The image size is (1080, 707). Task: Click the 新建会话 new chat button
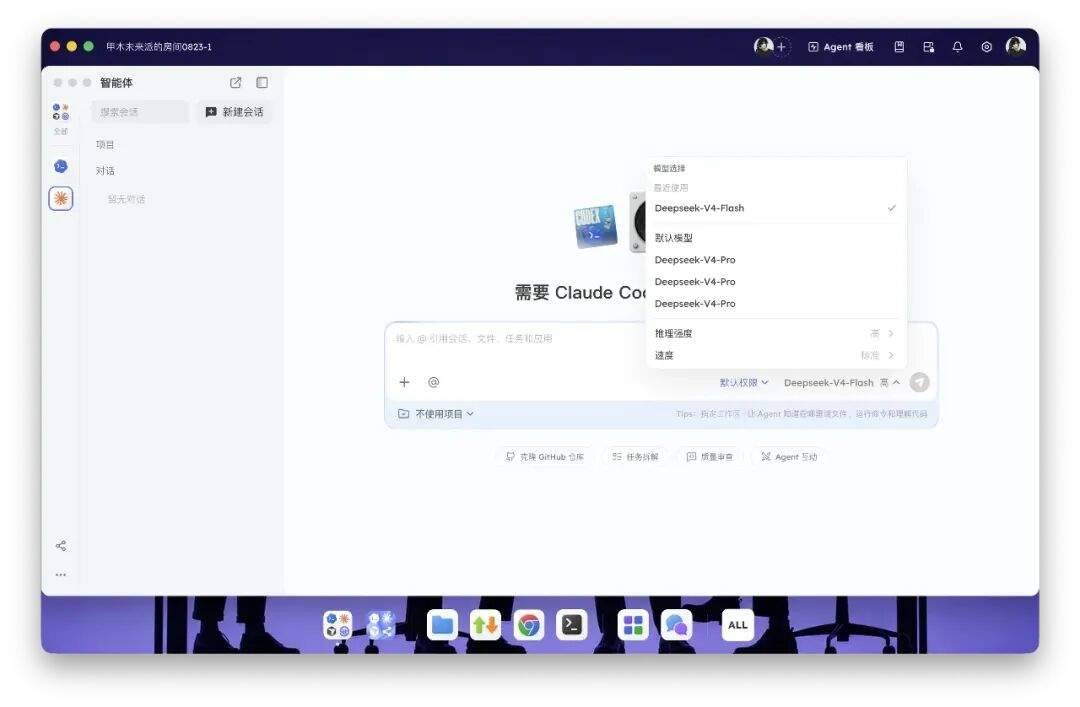click(x=234, y=112)
